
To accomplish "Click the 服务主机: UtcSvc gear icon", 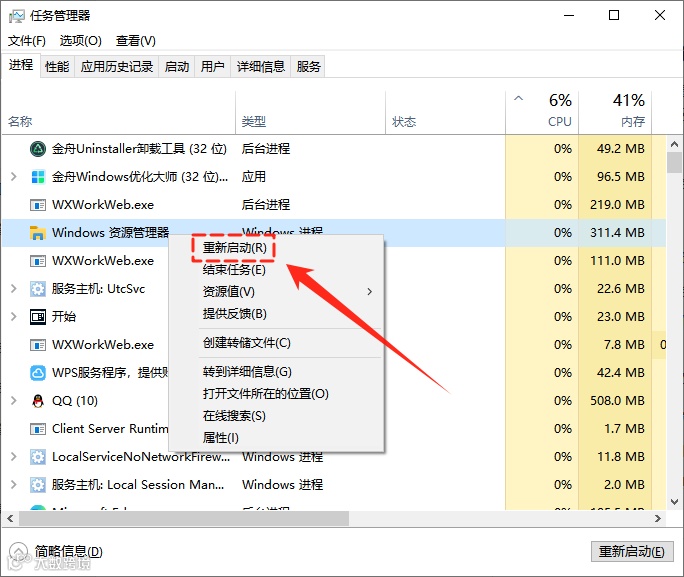I will 38,289.
